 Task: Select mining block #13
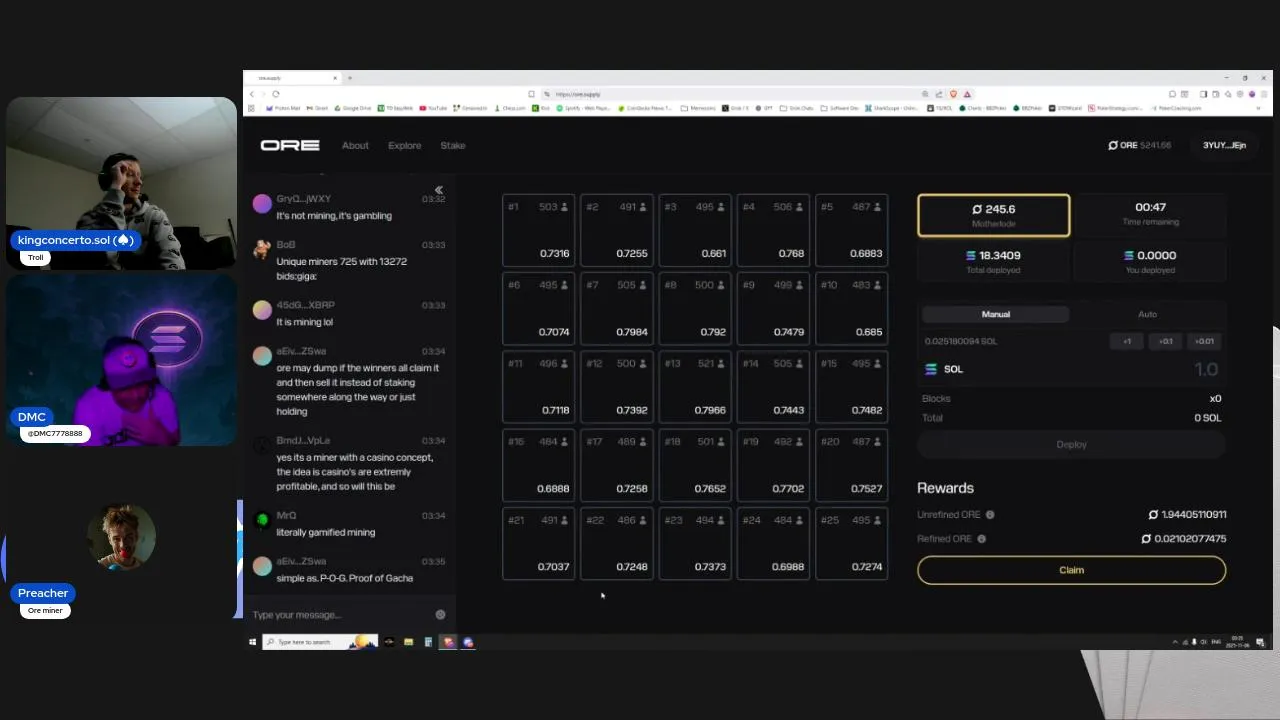tap(695, 386)
